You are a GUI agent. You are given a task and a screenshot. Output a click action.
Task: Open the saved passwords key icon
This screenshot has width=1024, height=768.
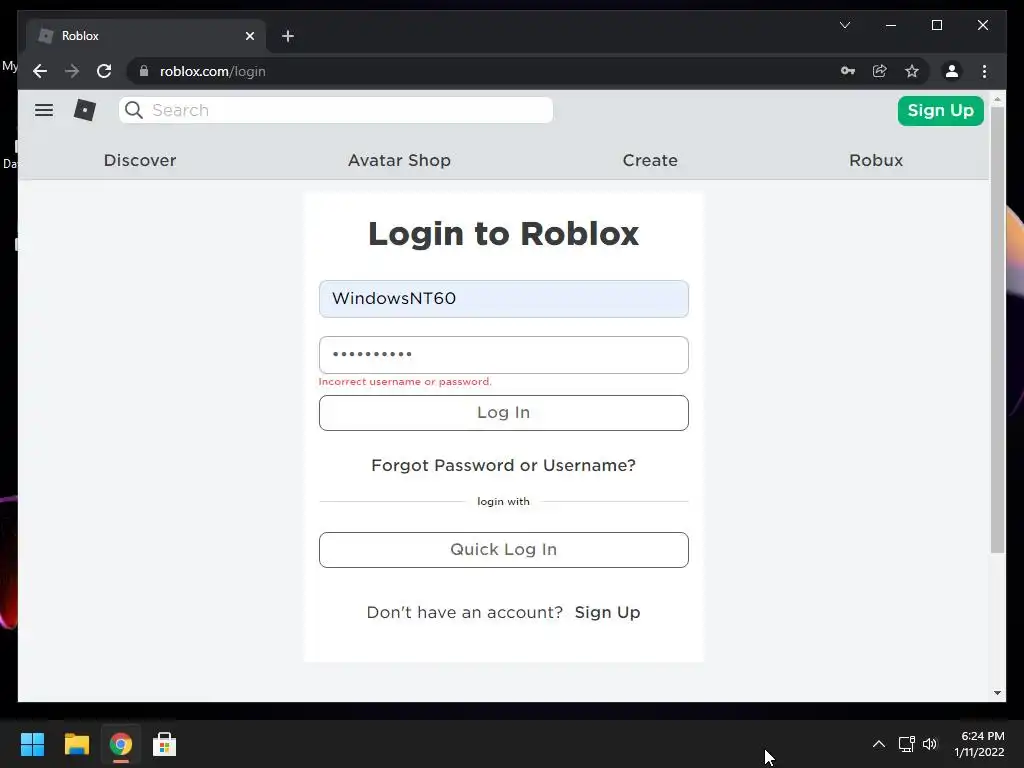(x=848, y=71)
